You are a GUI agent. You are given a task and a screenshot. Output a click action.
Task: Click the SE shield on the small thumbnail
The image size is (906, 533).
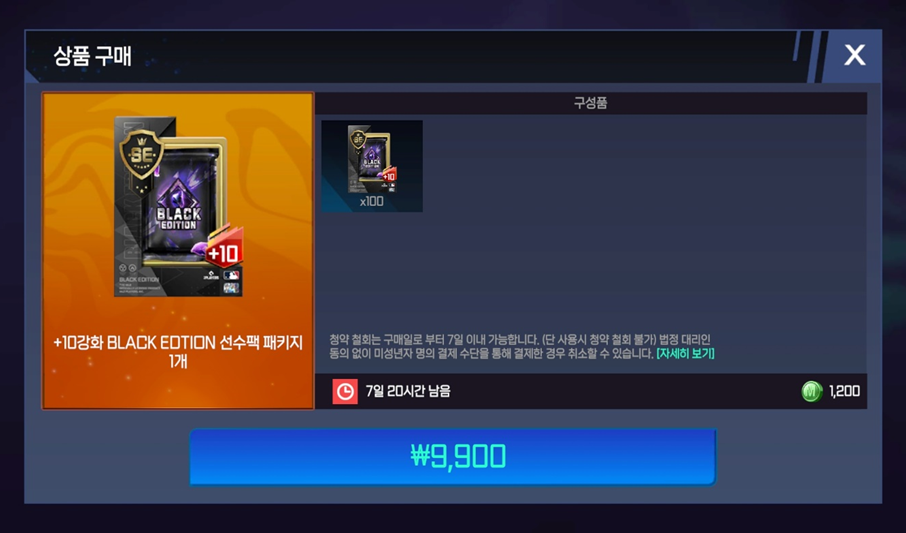pyautogui.click(x=358, y=139)
